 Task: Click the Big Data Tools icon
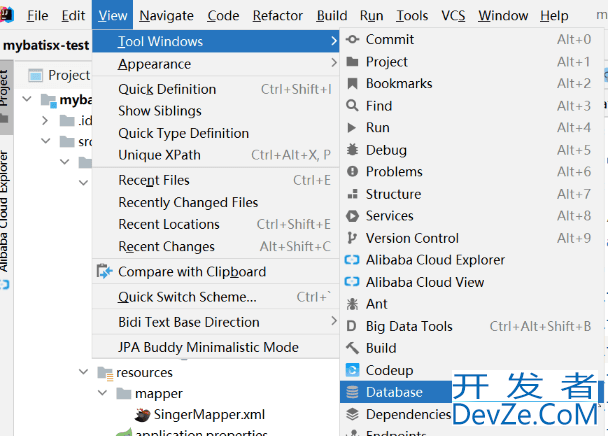pyautogui.click(x=351, y=326)
